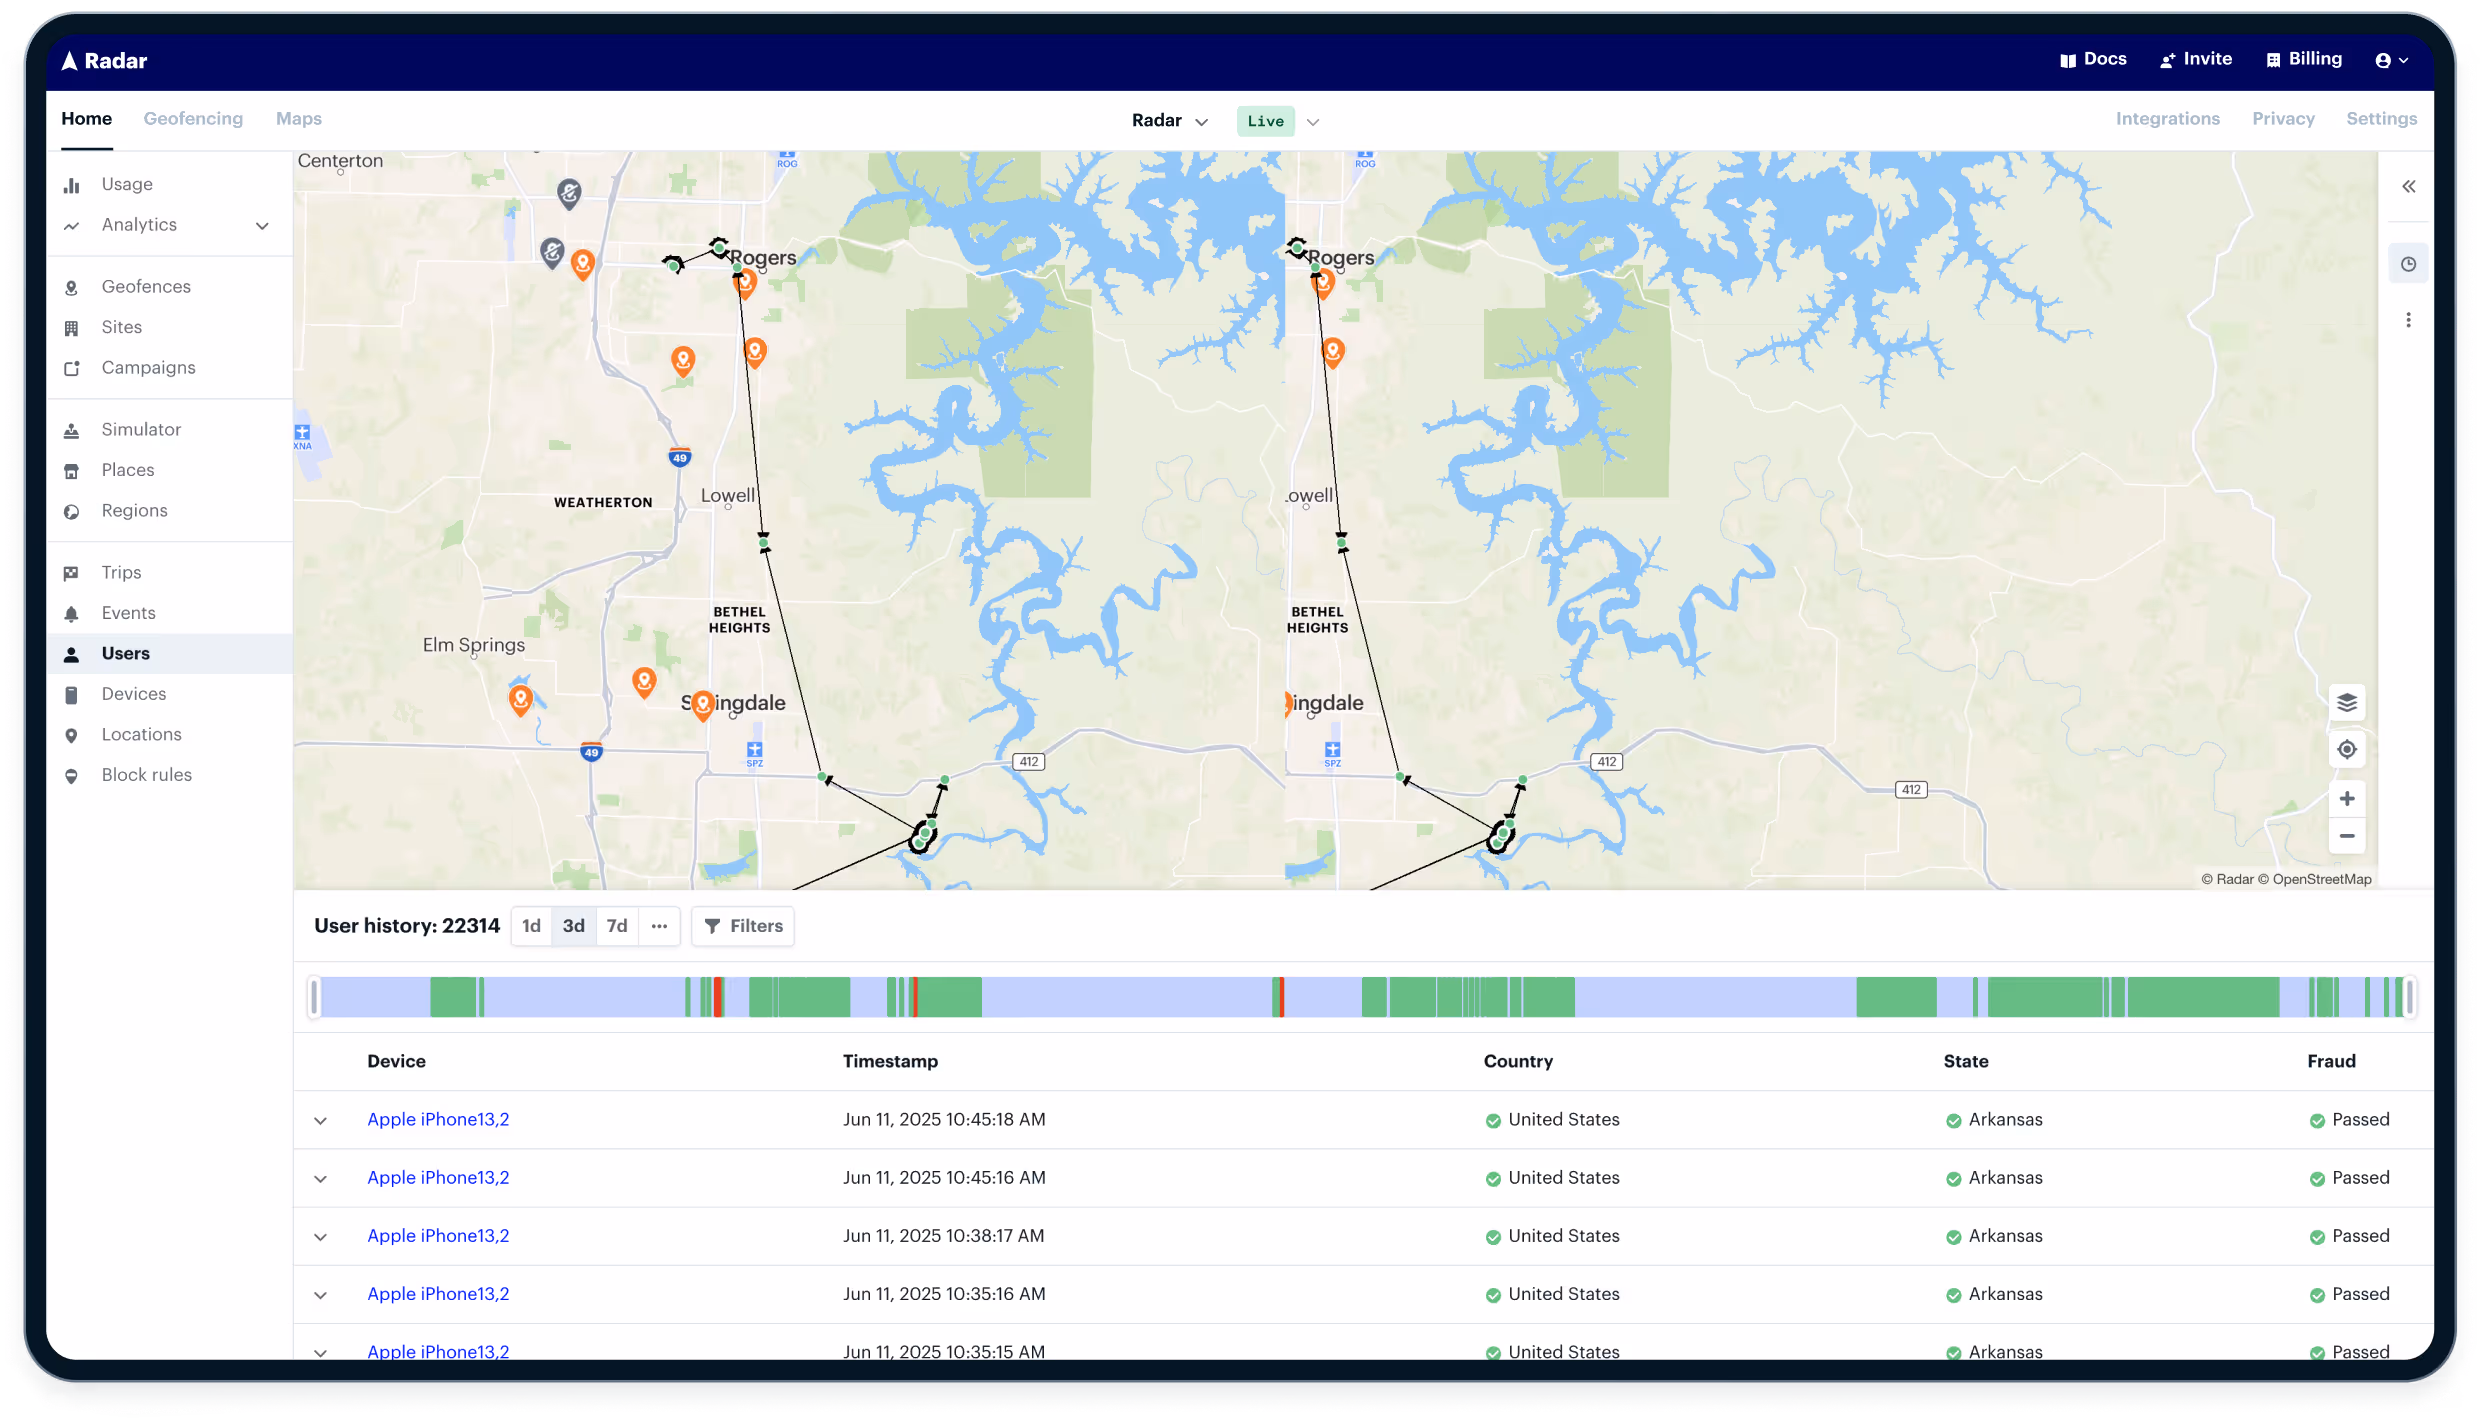Open Devices in the sidebar
Screen dimensions: 2480x1418
pyautogui.click(x=133, y=694)
